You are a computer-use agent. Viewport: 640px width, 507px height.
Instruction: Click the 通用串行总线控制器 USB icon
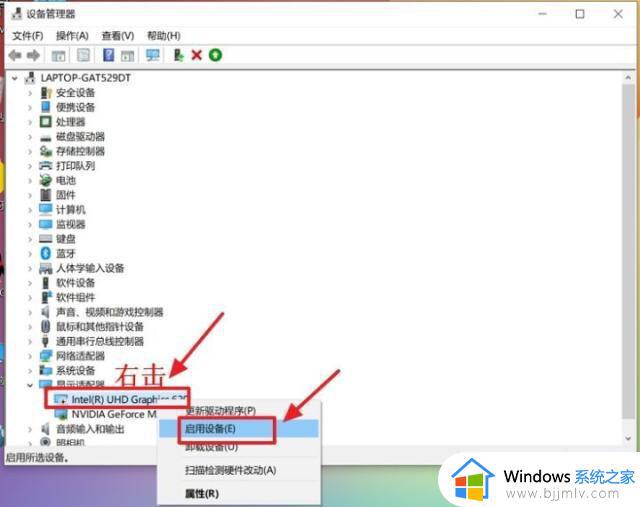(46, 341)
